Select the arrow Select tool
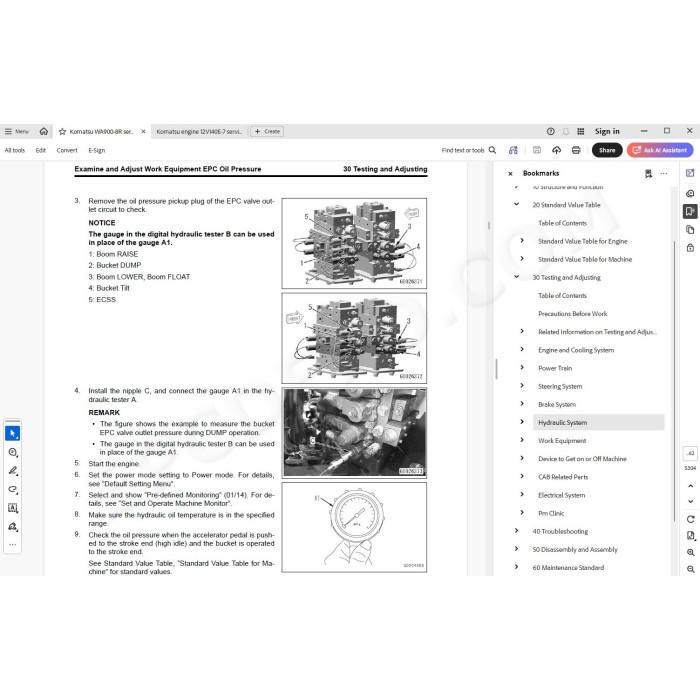This screenshot has height=700, width=700. (x=12, y=433)
